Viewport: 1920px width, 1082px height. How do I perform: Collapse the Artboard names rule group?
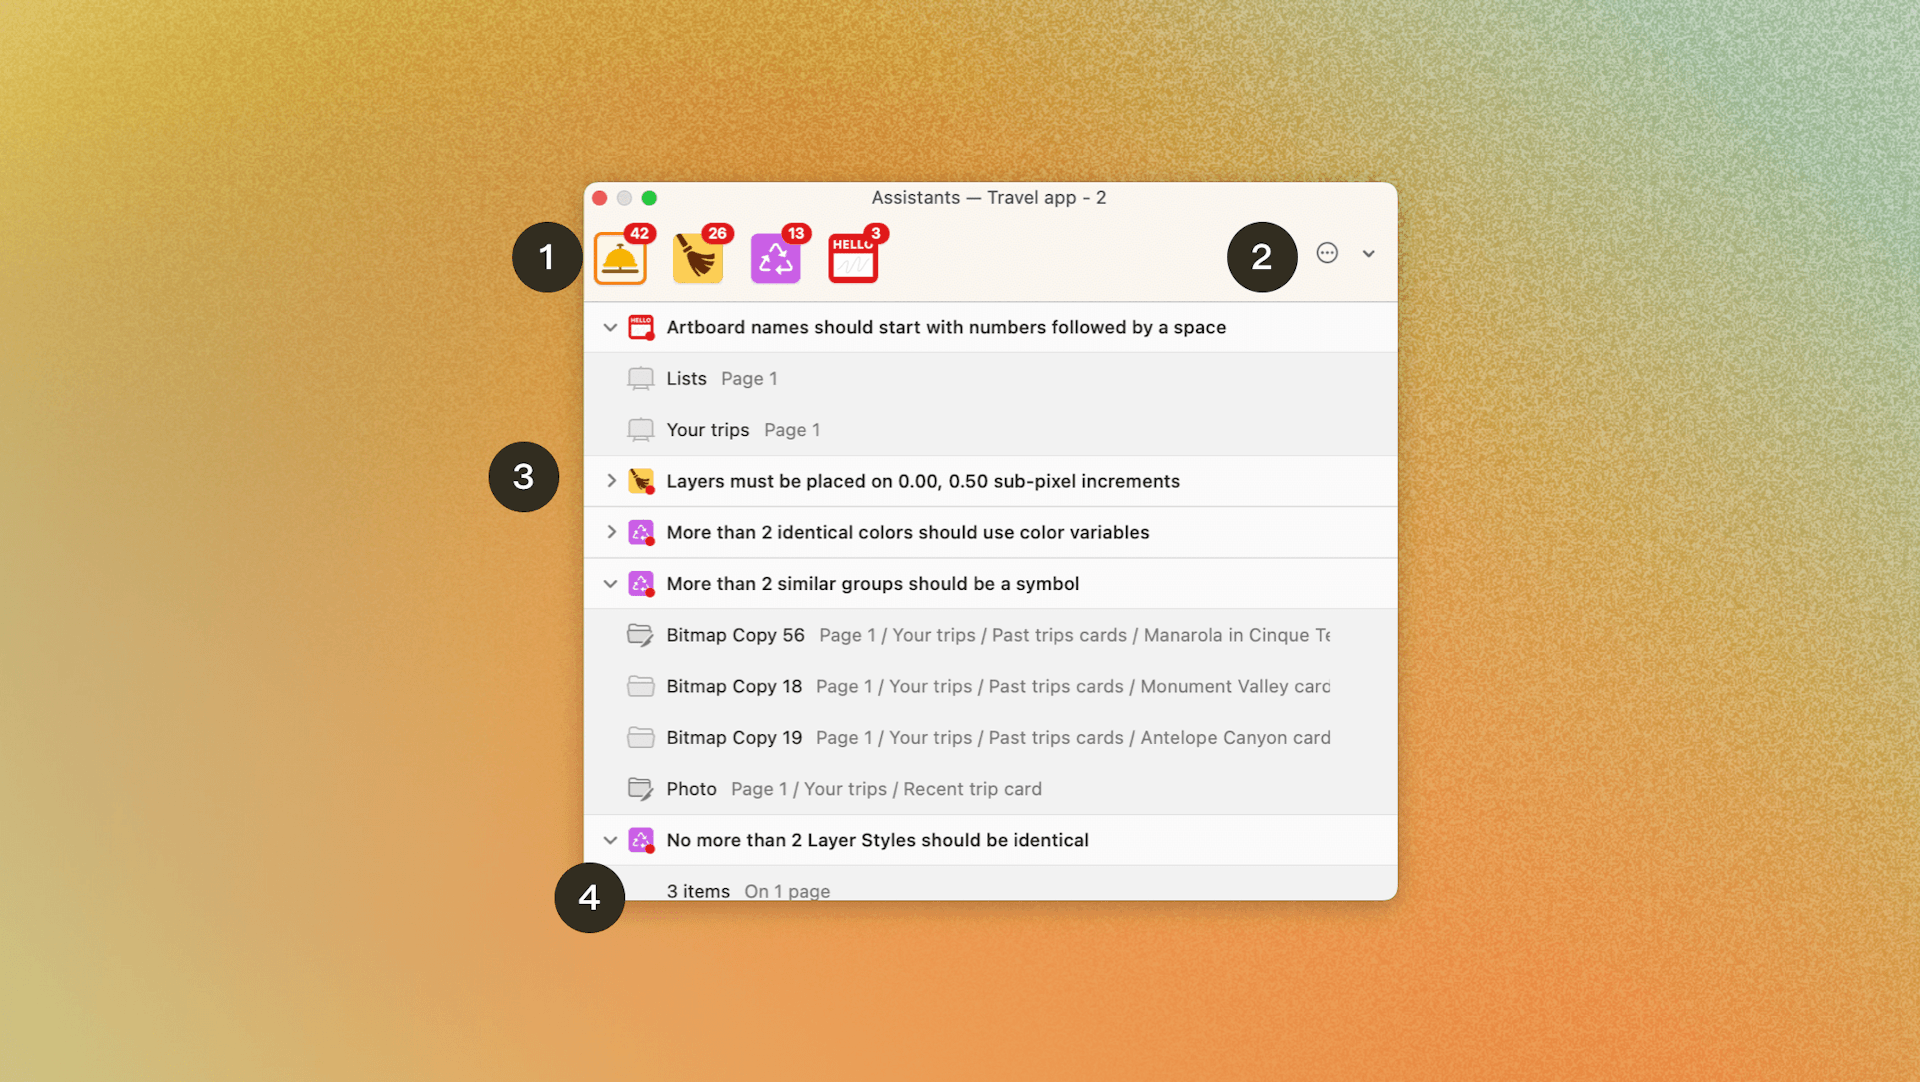pos(610,328)
